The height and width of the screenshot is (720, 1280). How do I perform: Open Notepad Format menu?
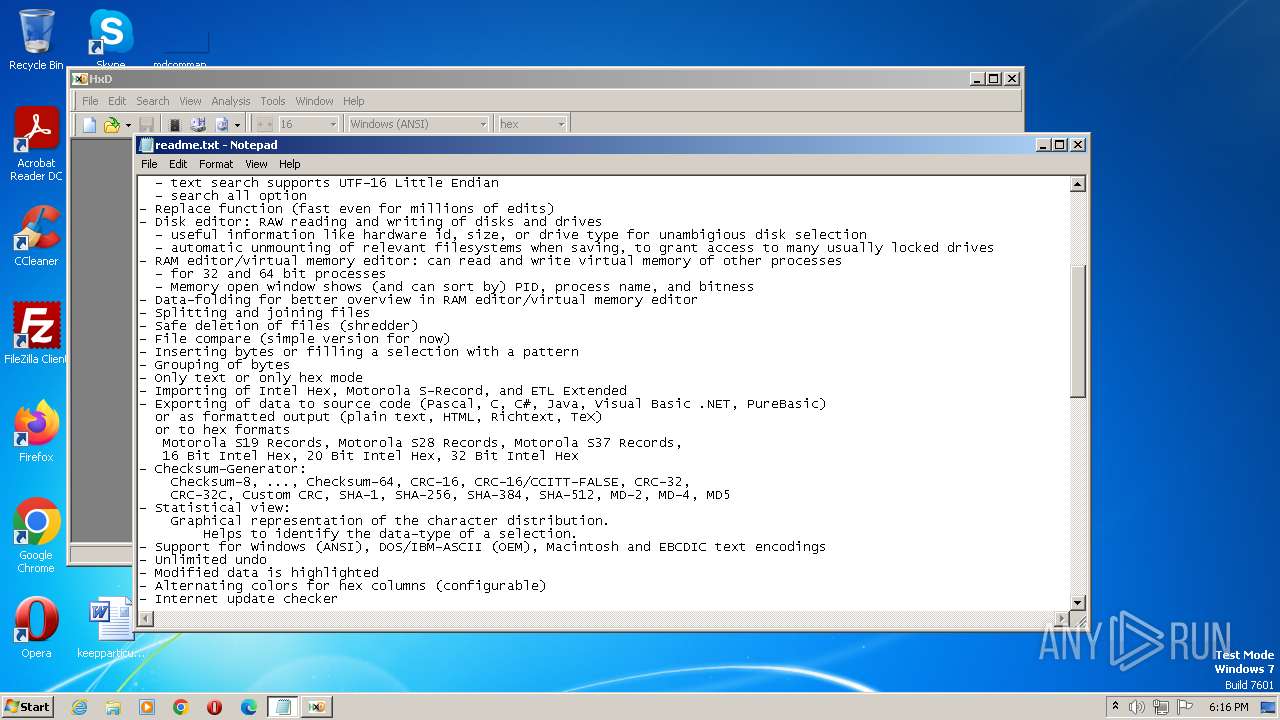click(x=216, y=164)
